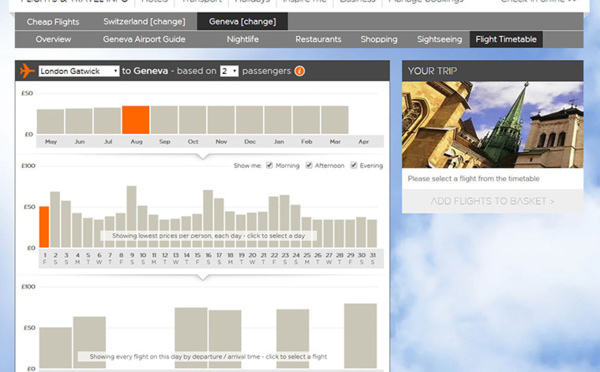Select the day 10 price bar
The height and width of the screenshot is (372, 600).
143,227
